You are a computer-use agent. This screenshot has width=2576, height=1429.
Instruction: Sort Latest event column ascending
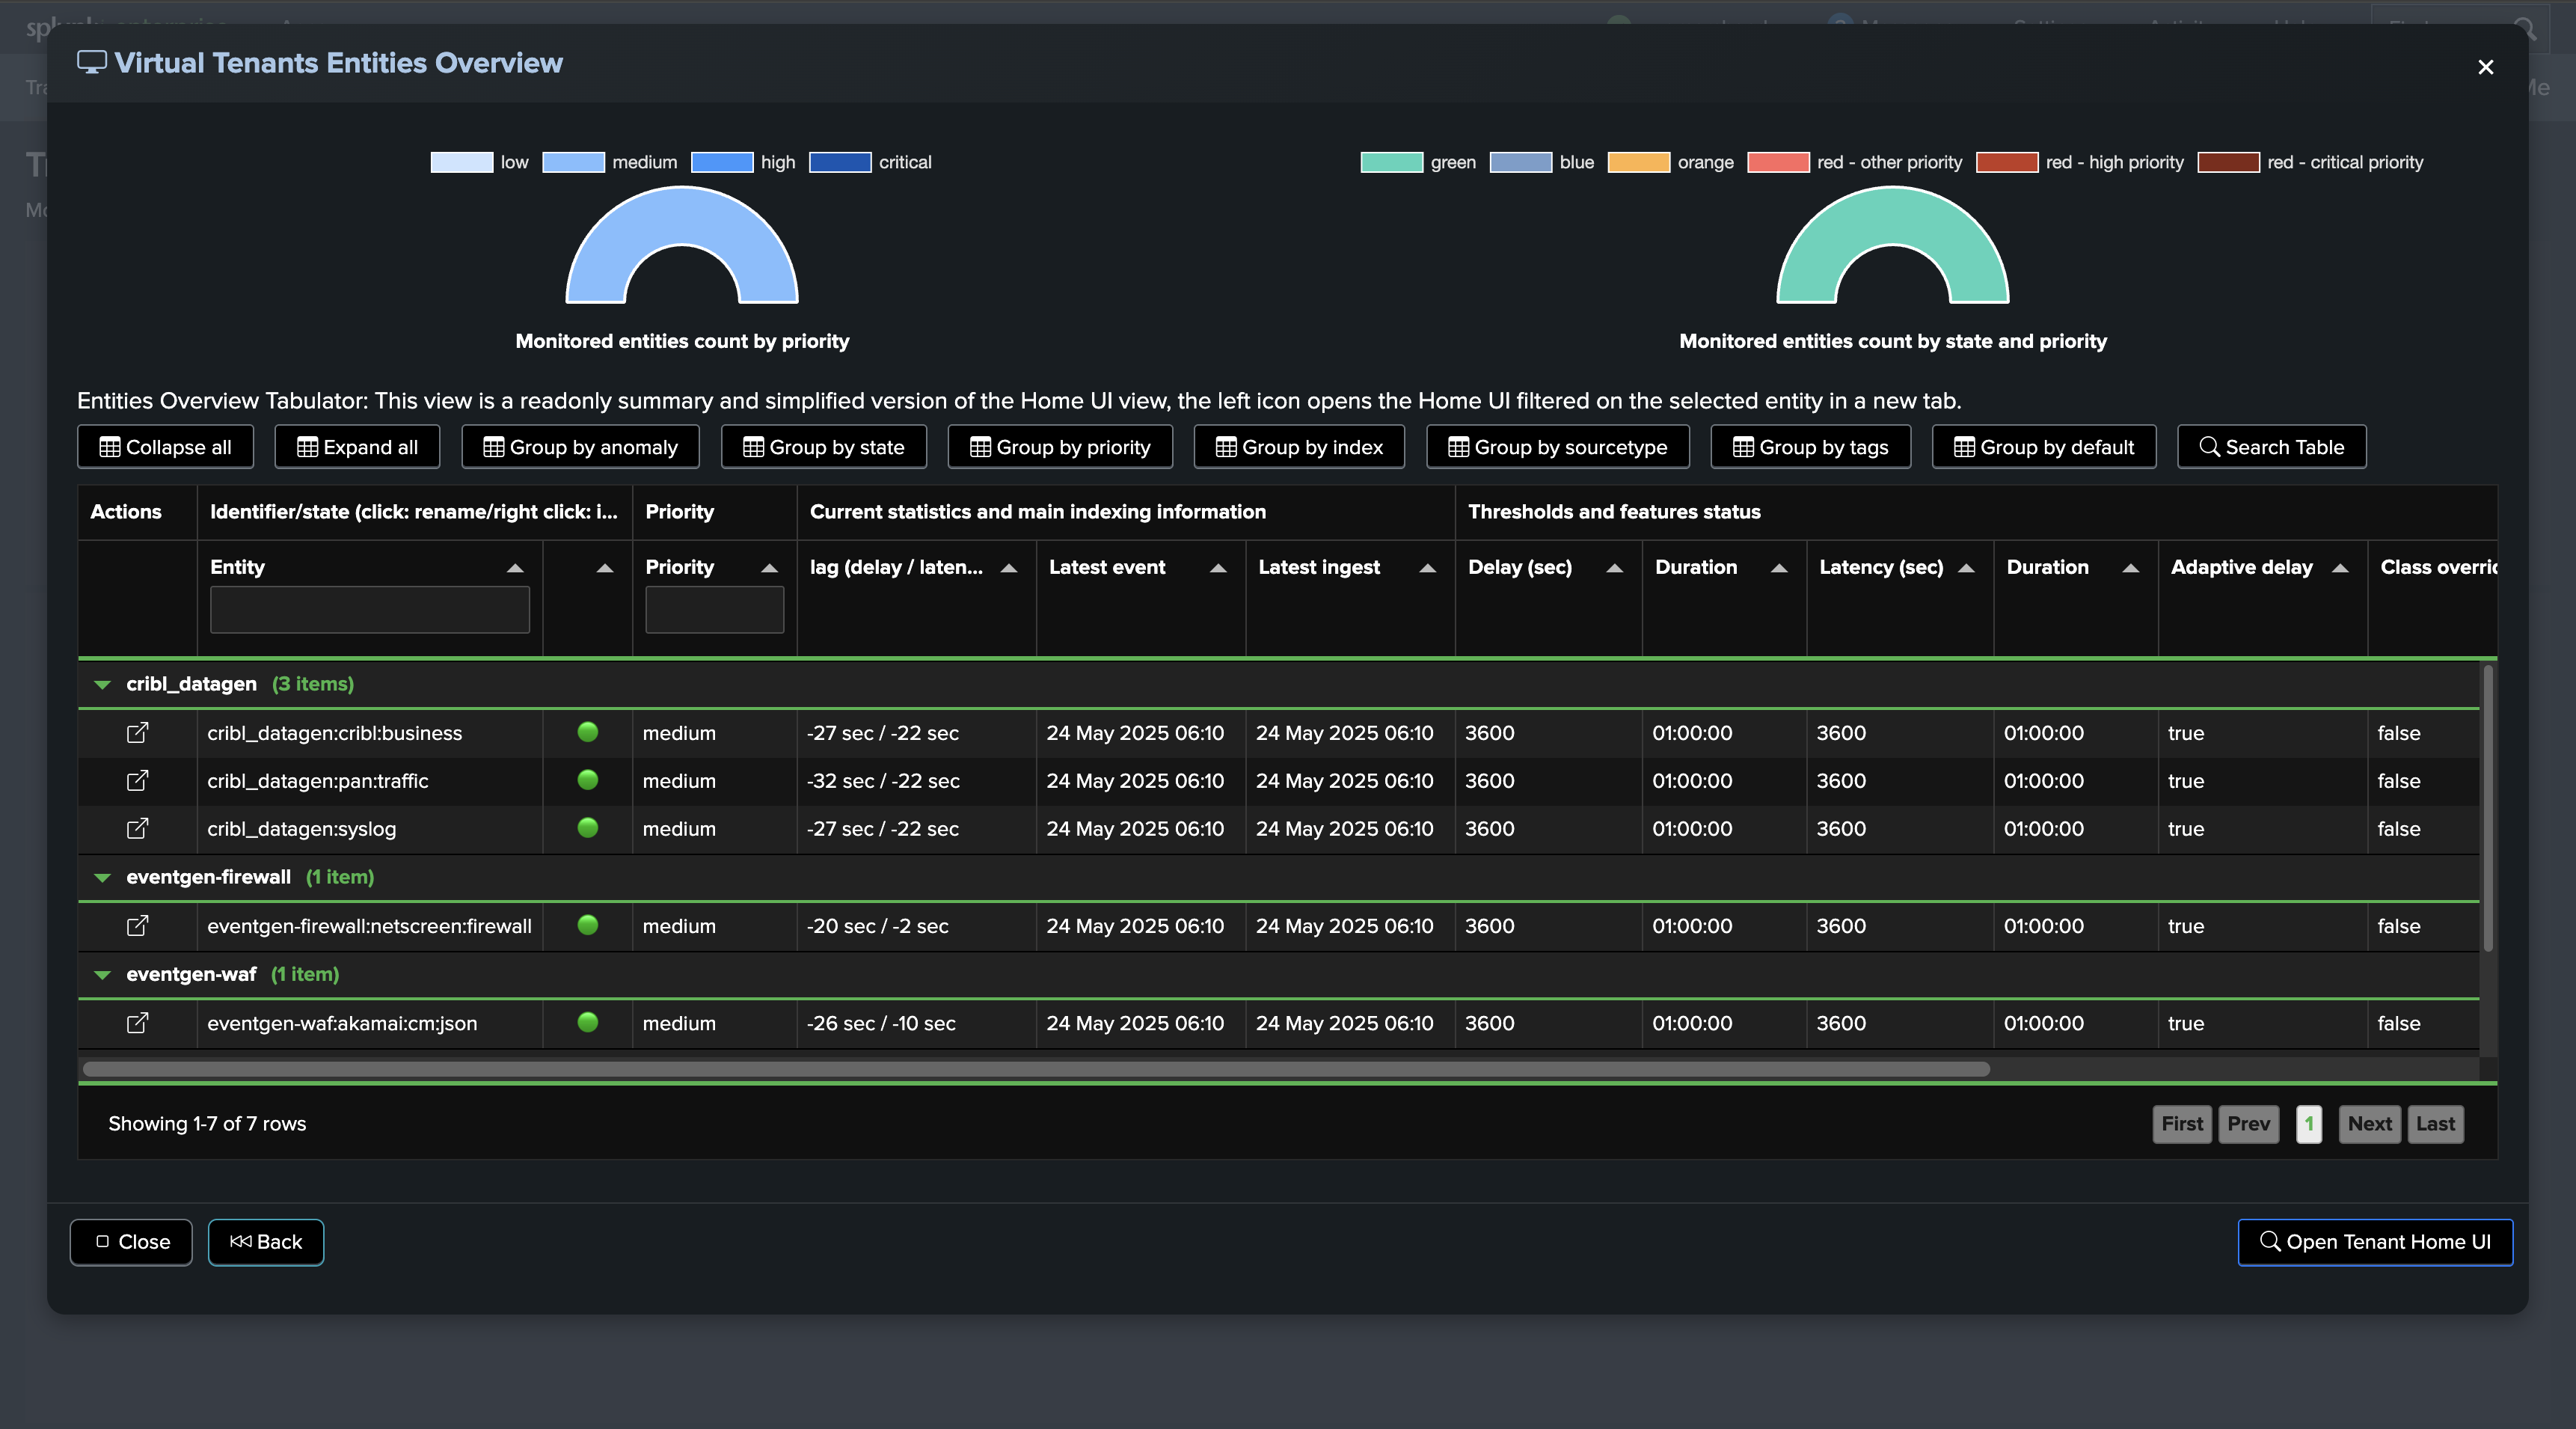click(1218, 568)
